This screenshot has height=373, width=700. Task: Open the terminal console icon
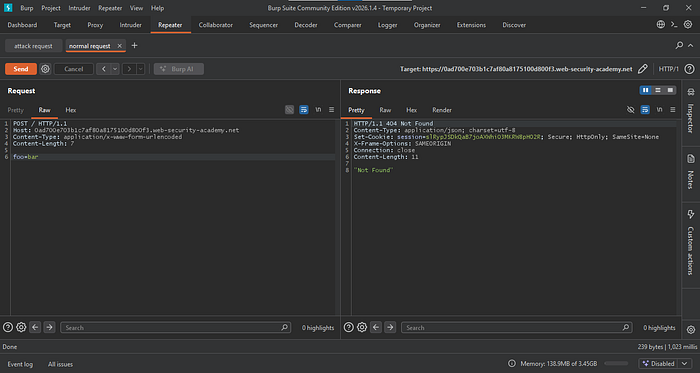pyautogui.click(x=674, y=25)
